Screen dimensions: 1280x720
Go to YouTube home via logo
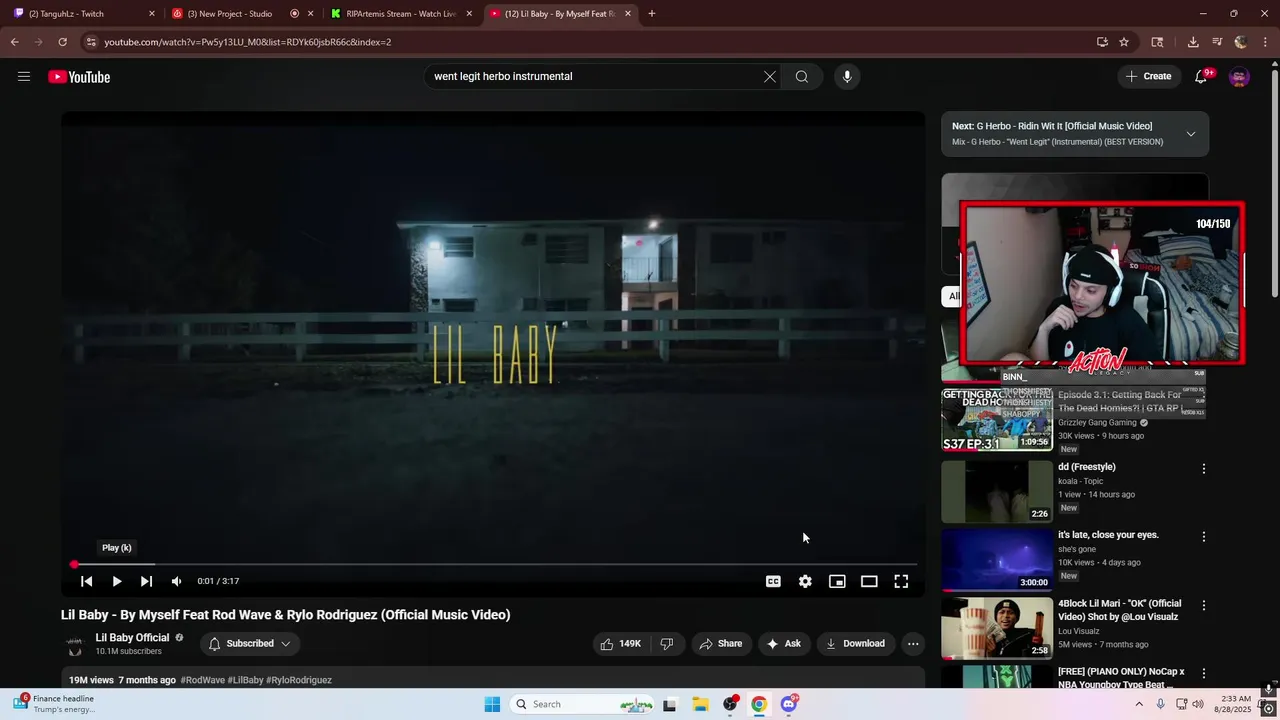tap(79, 77)
